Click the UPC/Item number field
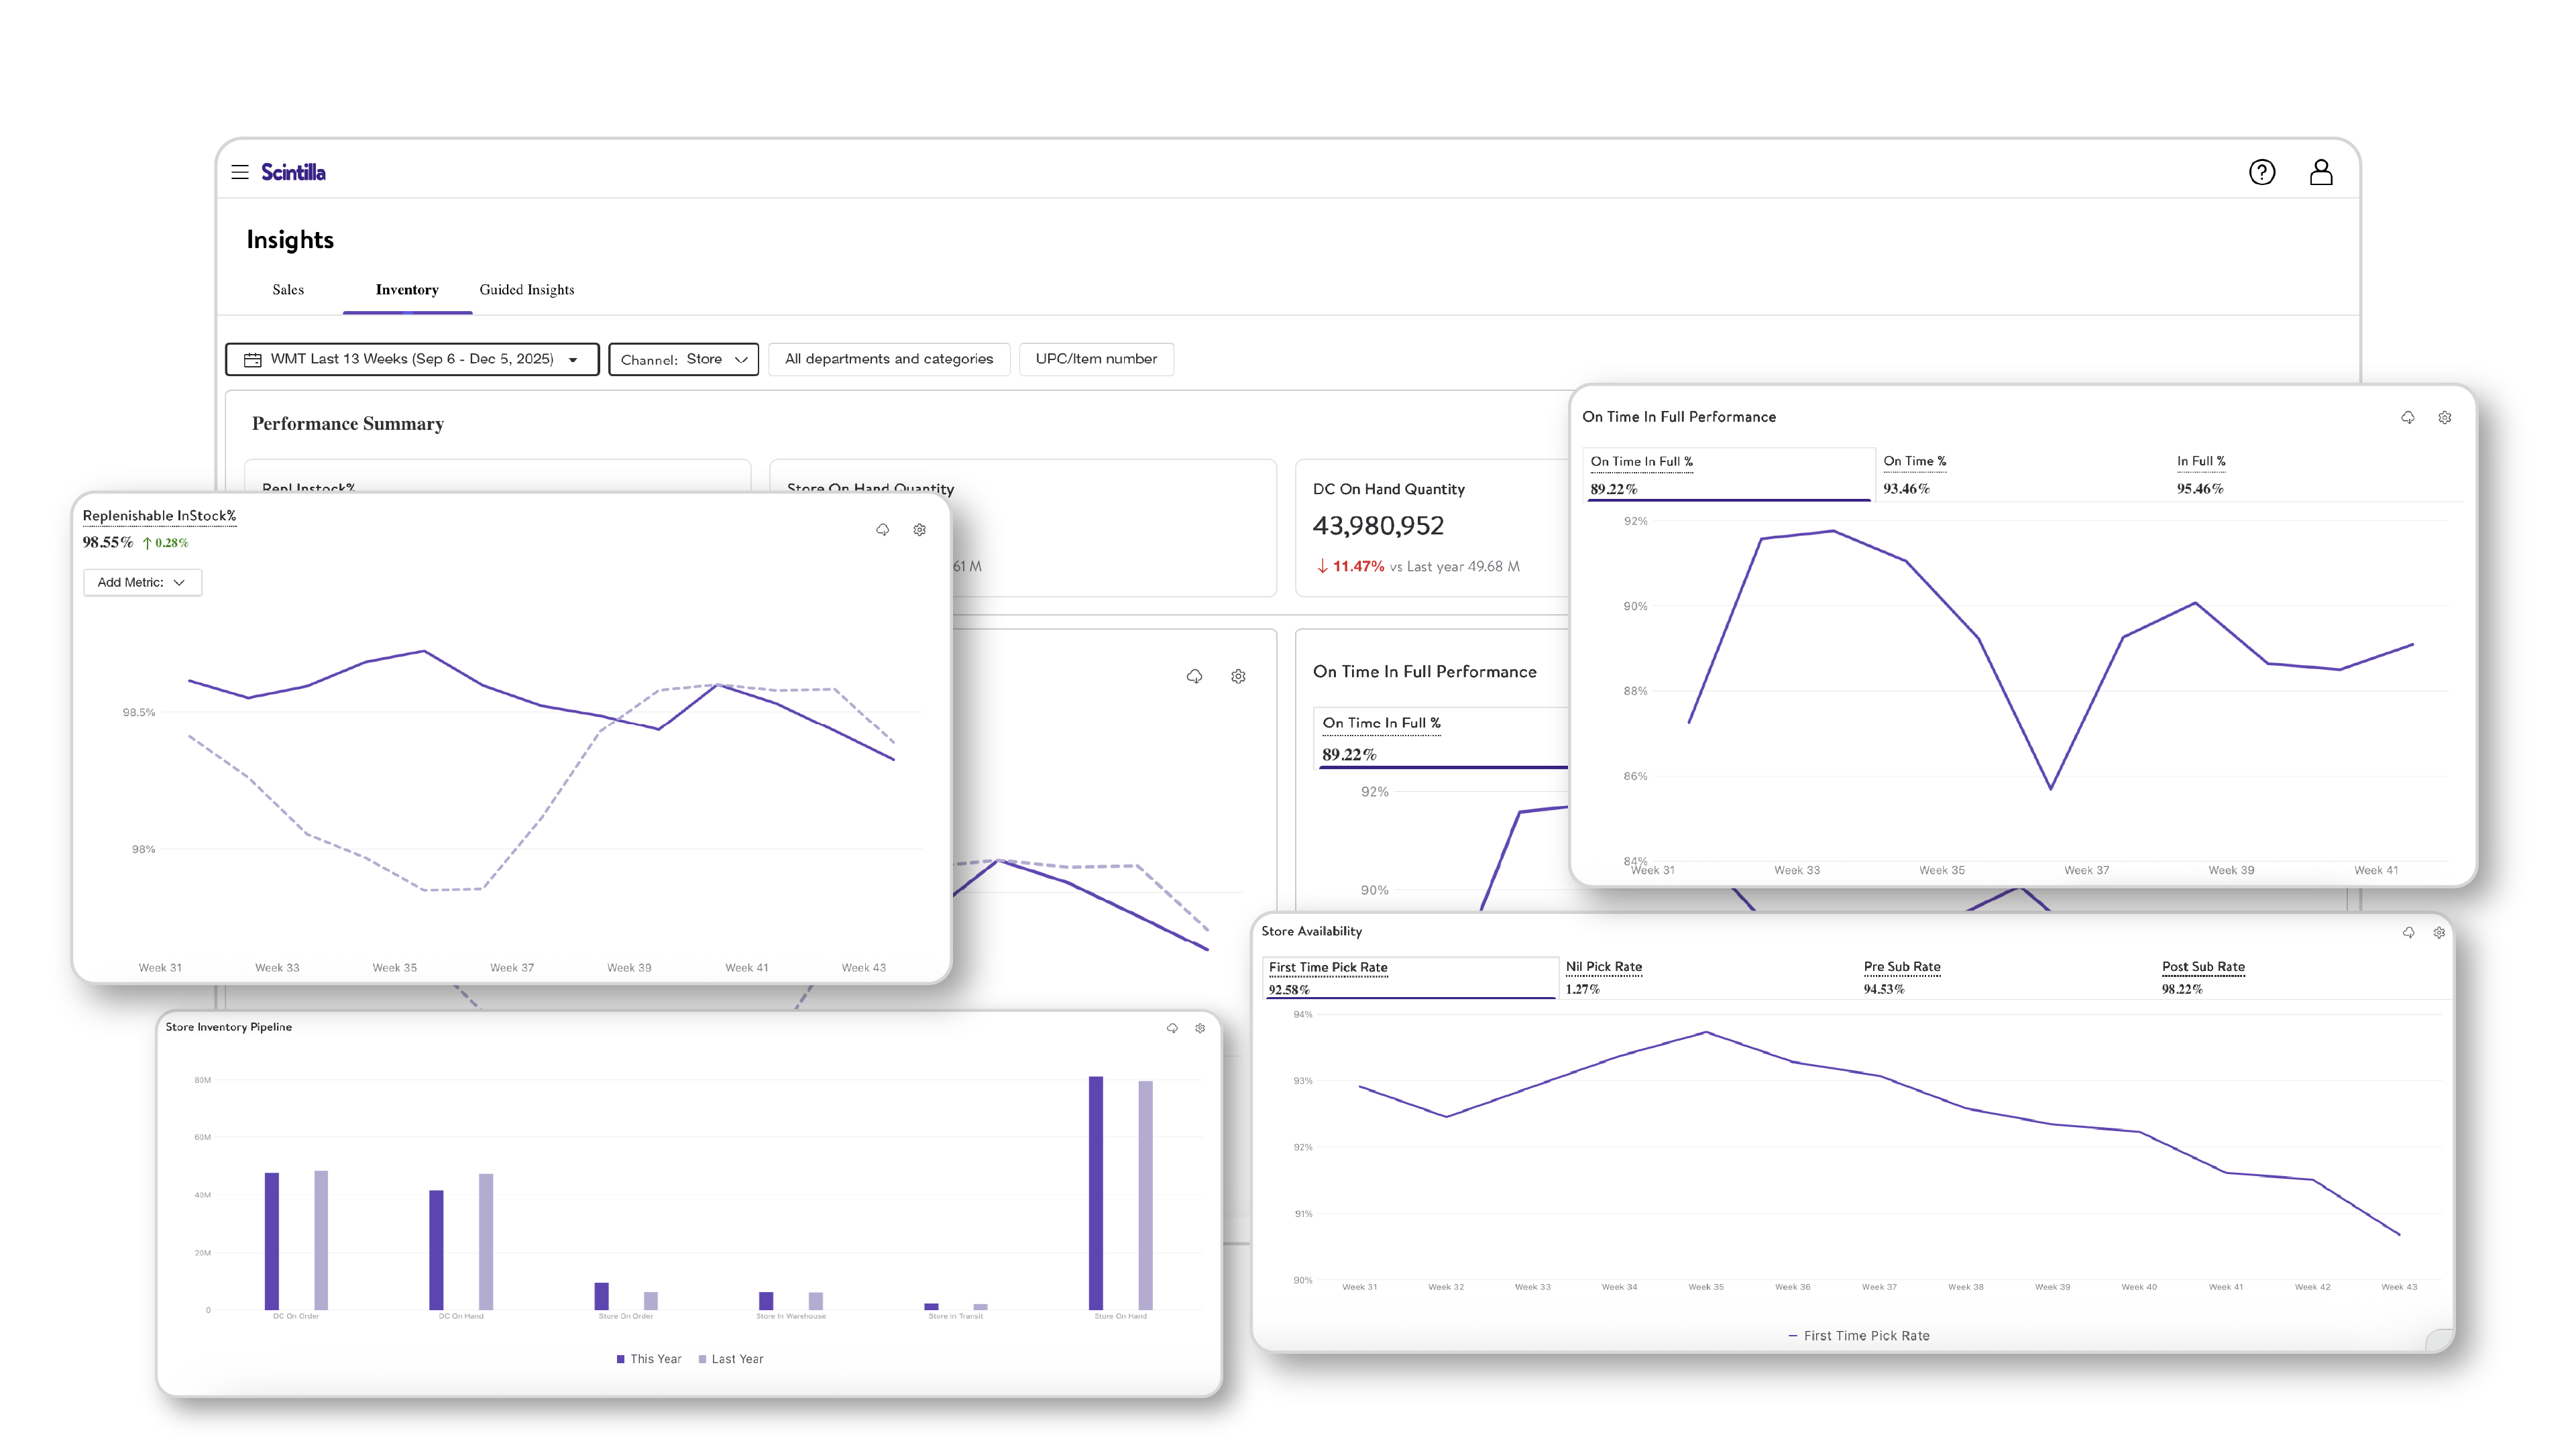 pyautogui.click(x=1096, y=359)
